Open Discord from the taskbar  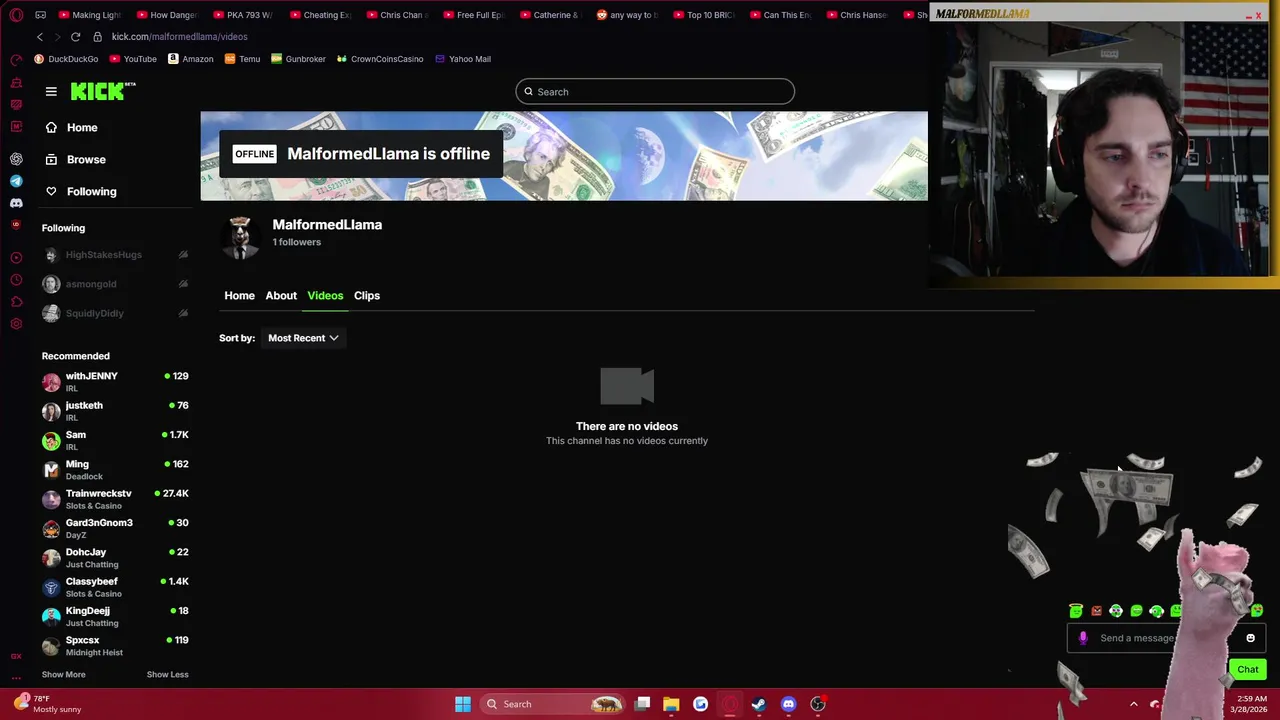[788, 704]
